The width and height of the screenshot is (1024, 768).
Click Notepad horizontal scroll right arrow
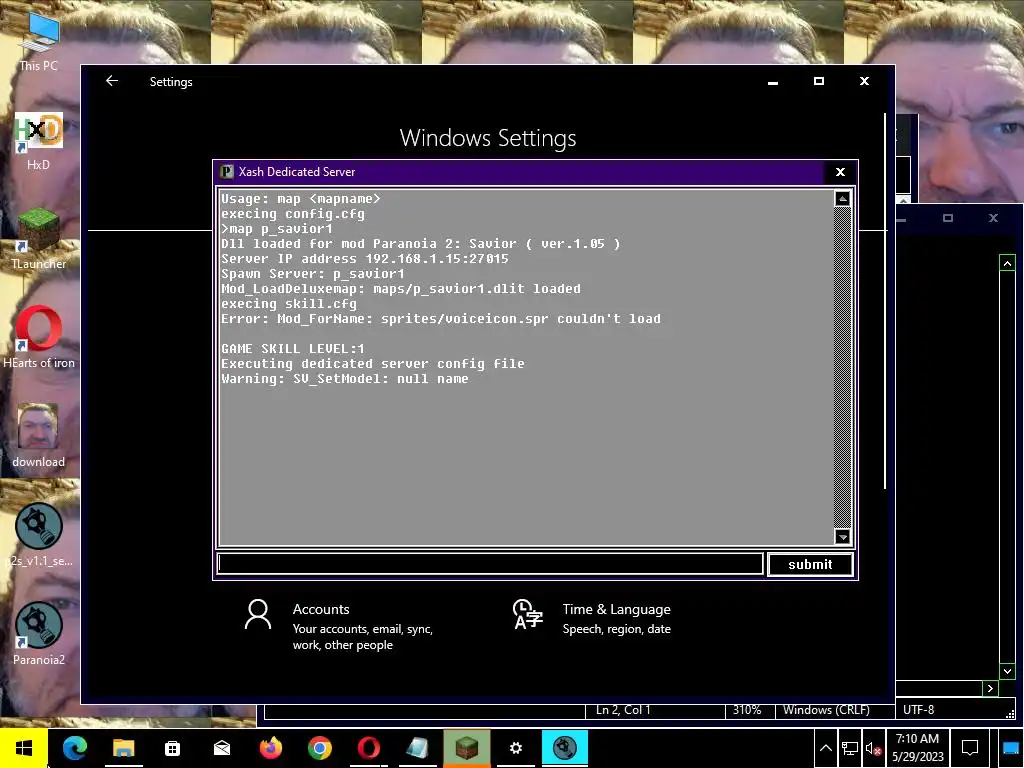click(990, 688)
